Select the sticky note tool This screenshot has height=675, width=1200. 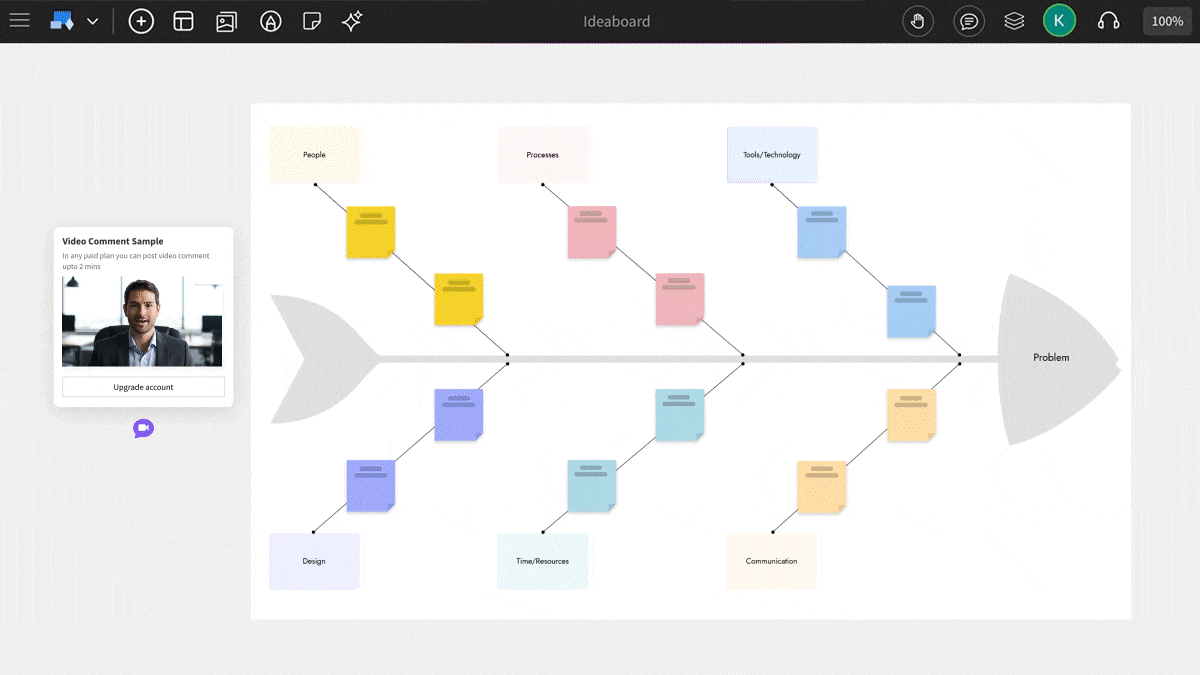coord(312,20)
